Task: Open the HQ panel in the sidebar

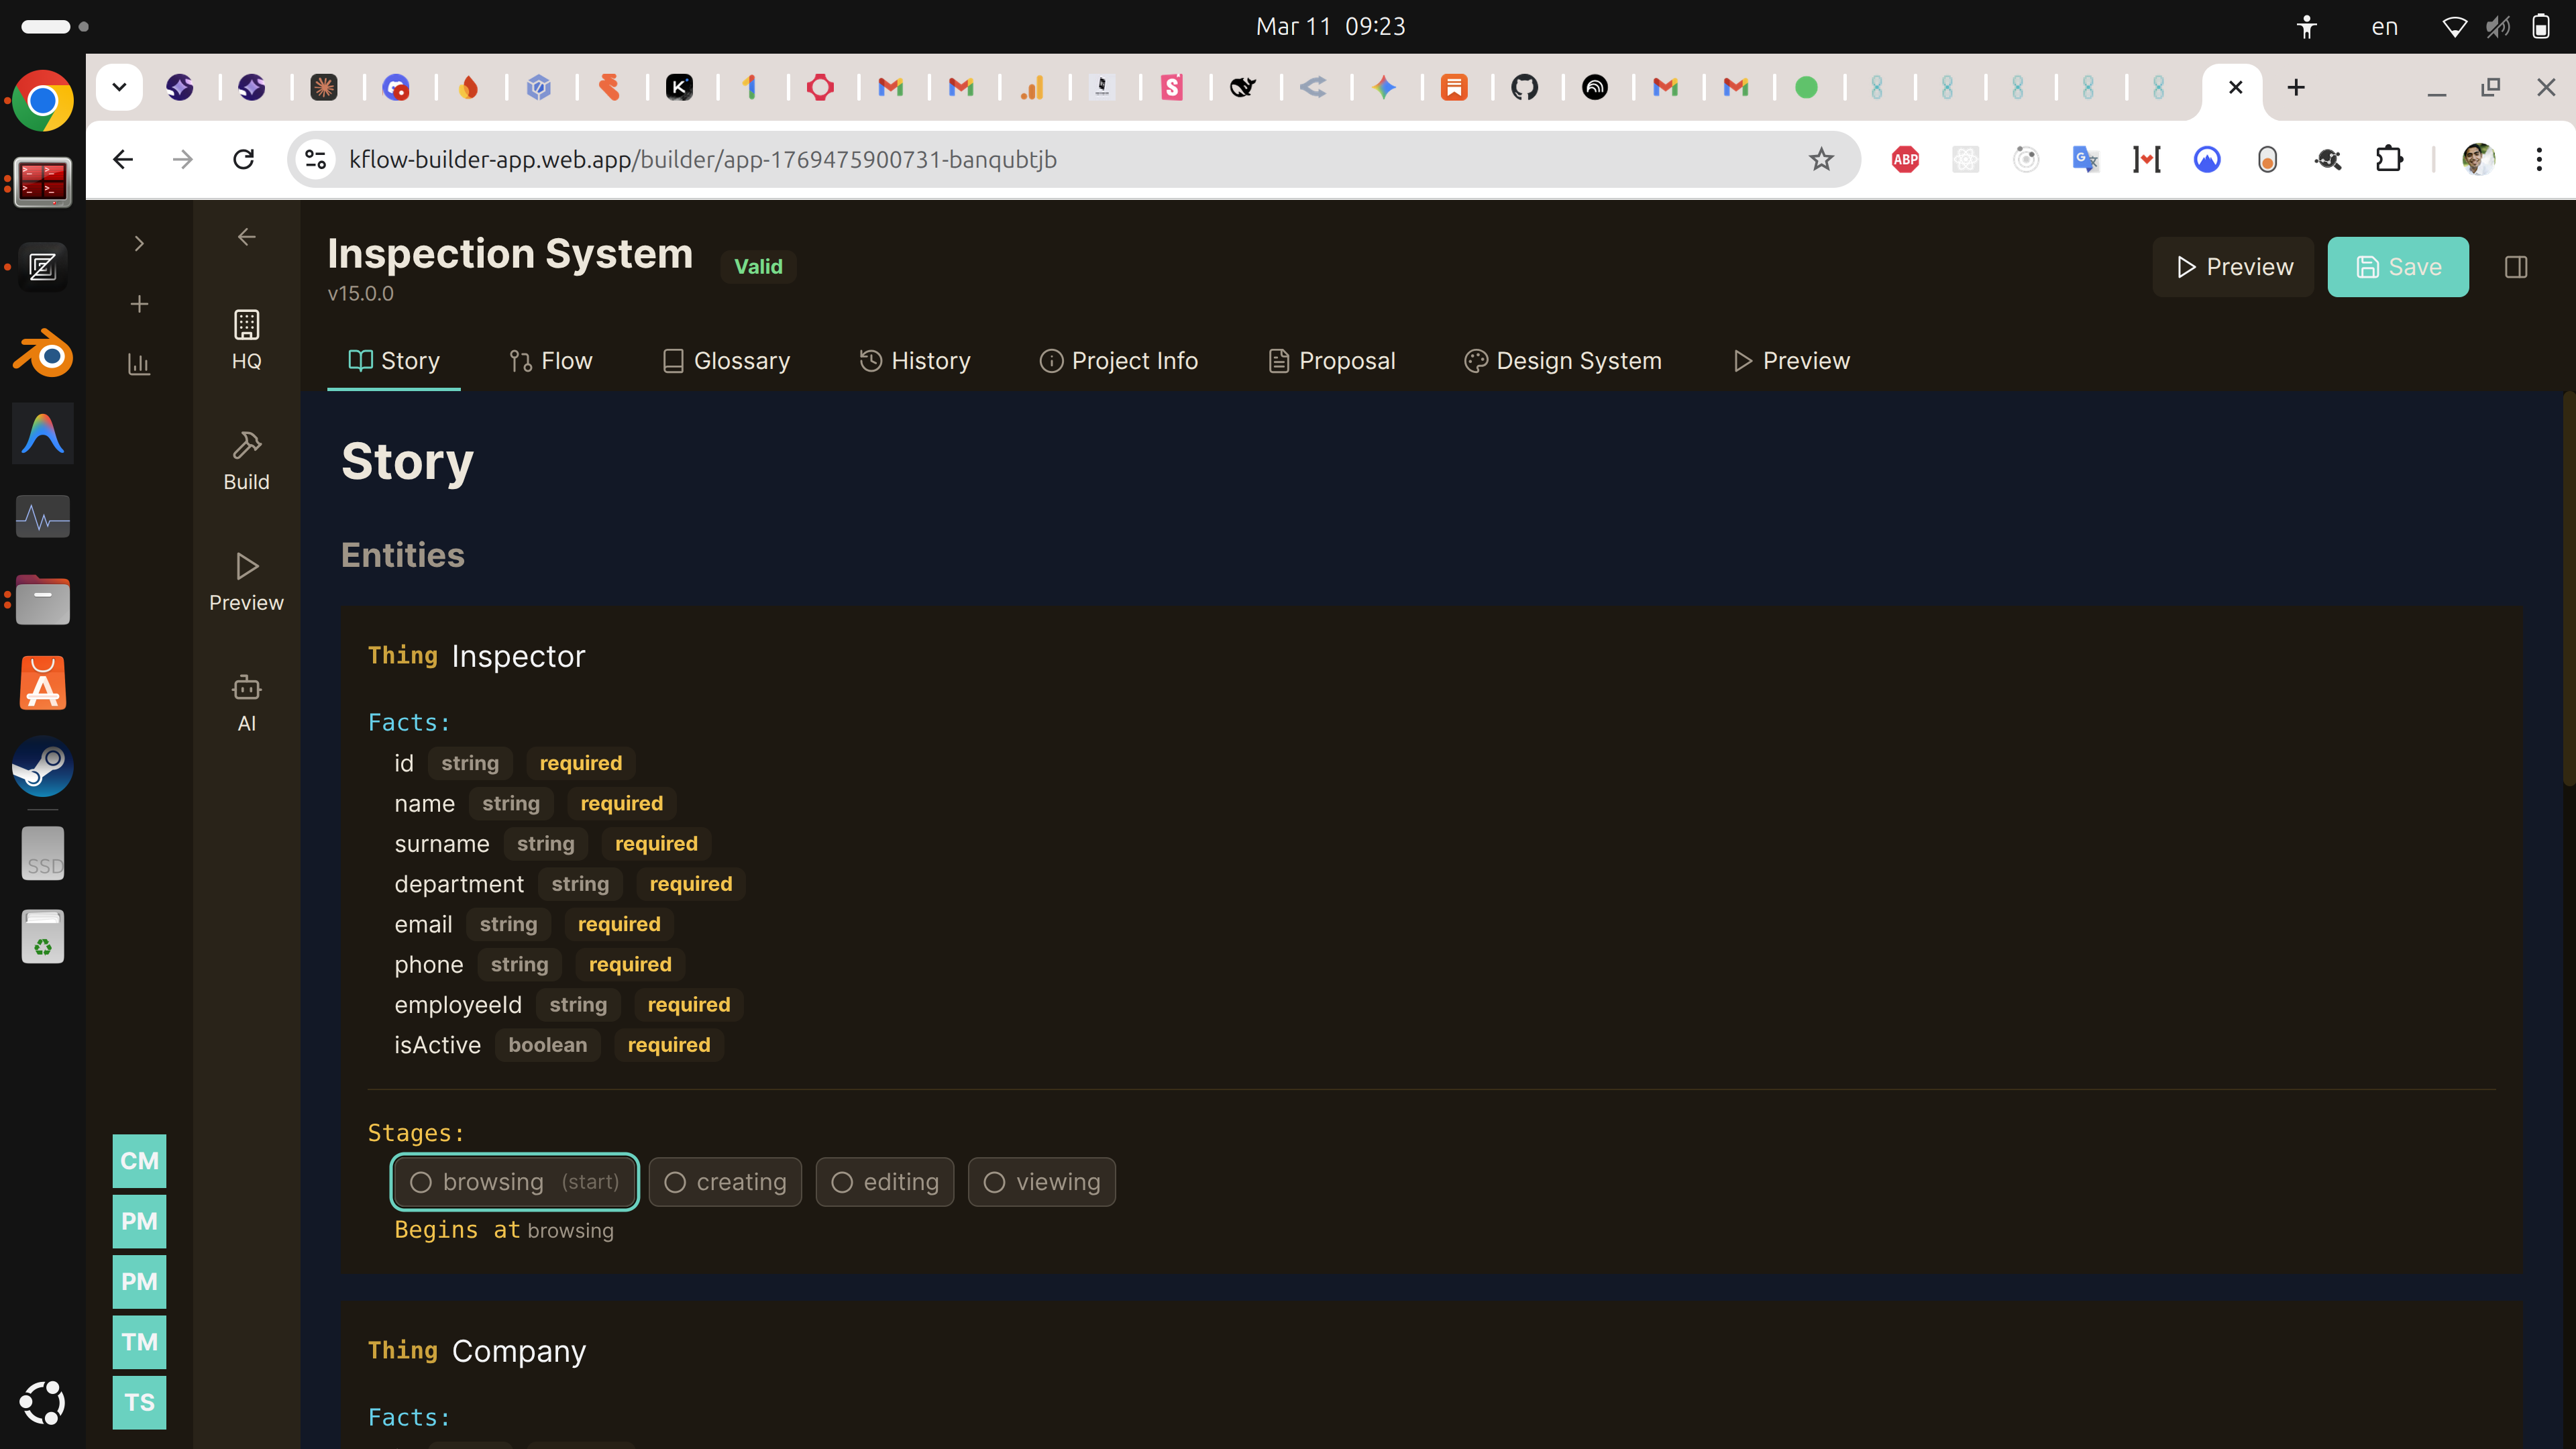Action: [x=246, y=337]
